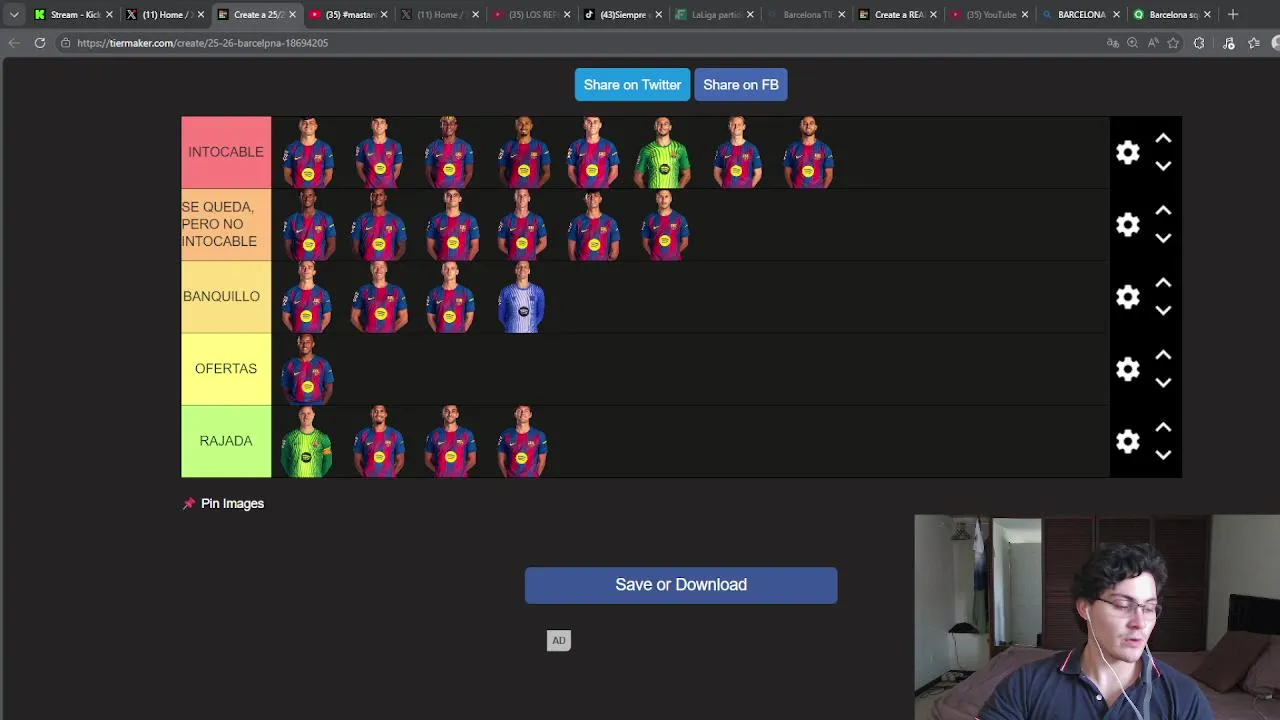This screenshot has width=1280, height=720.
Task: Click the green-kit goalkeeper in INTOCABLE tier
Action: coord(664,152)
